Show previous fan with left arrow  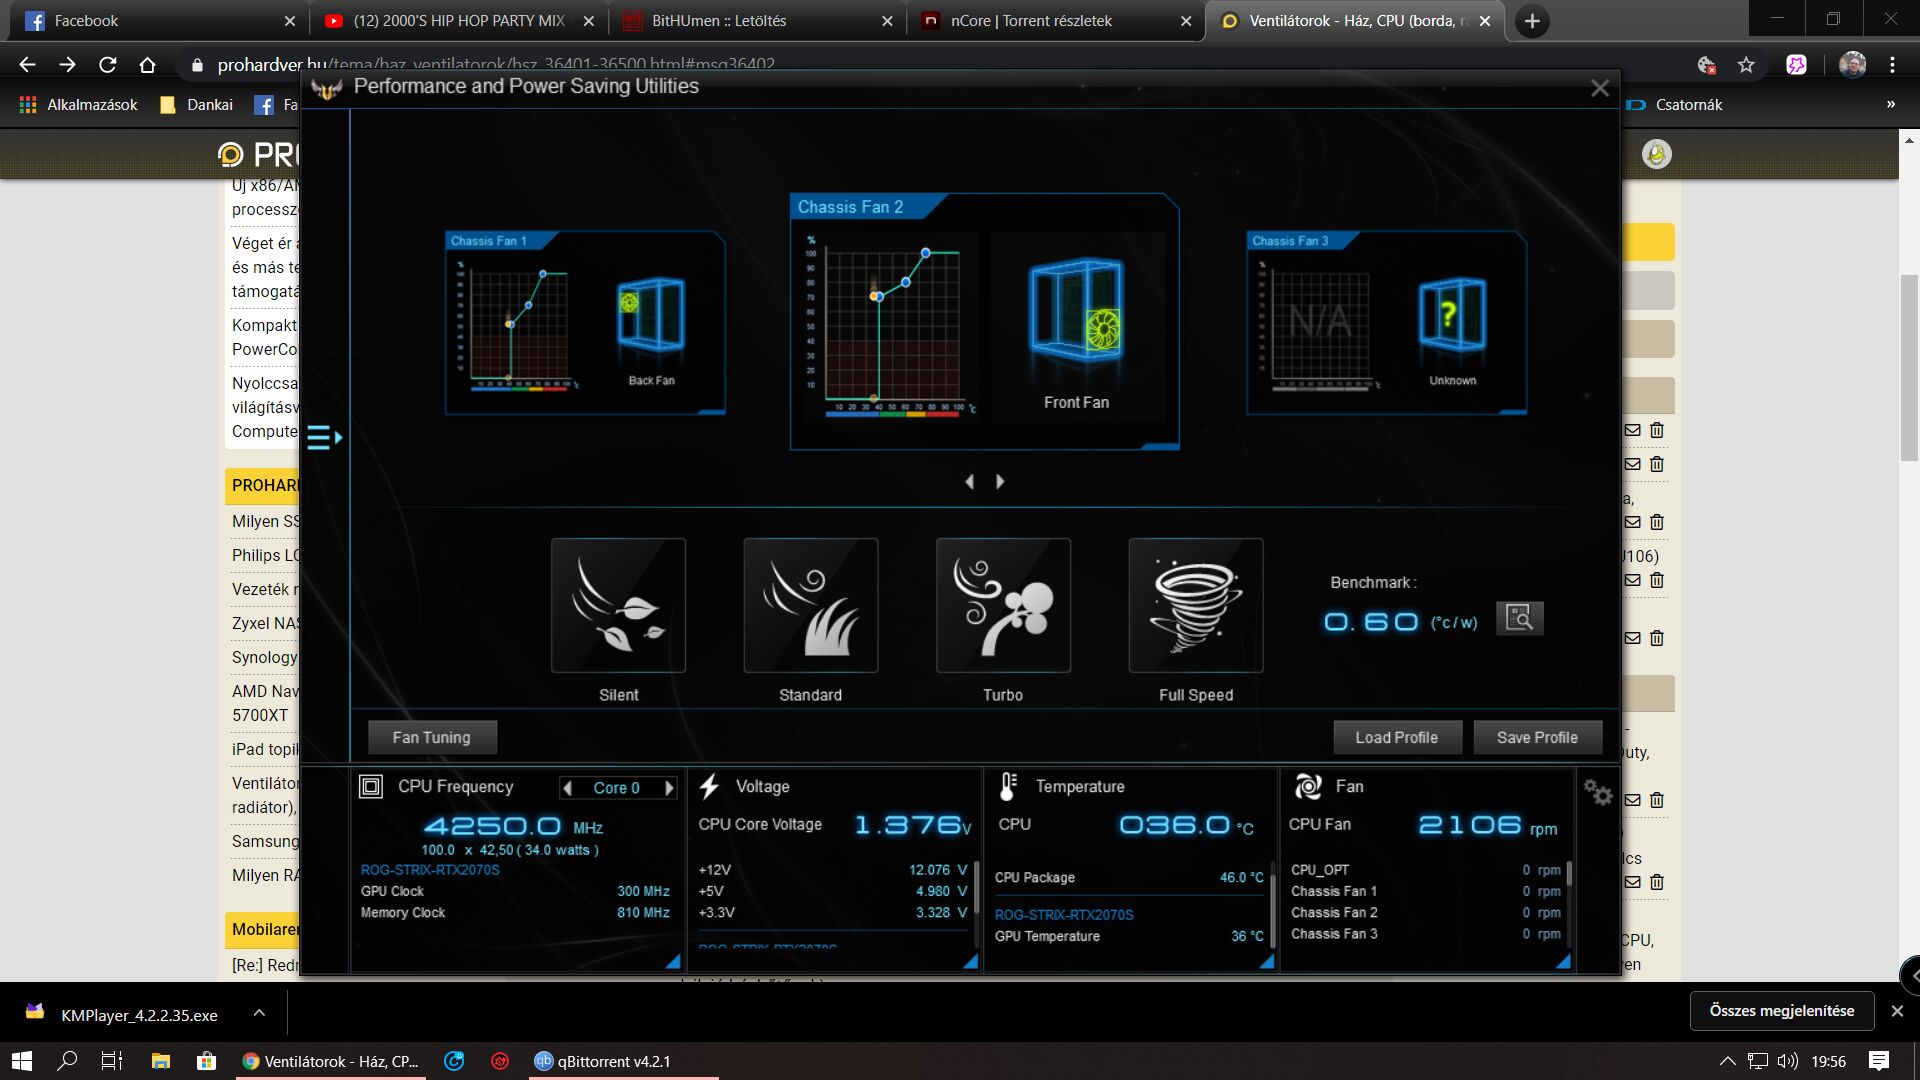pos(969,482)
